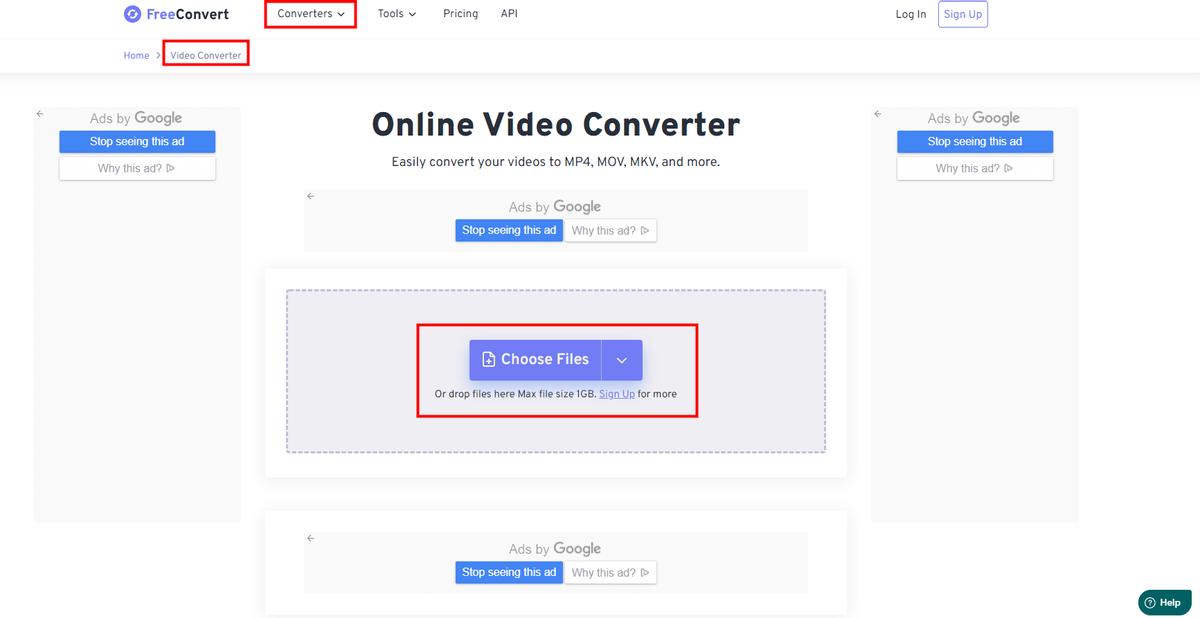1200x618 pixels.
Task: Click the file icon inside Choose Files button
Action: click(x=489, y=359)
